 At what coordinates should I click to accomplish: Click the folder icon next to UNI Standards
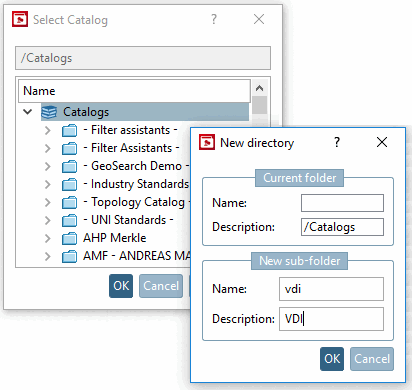[x=69, y=220]
